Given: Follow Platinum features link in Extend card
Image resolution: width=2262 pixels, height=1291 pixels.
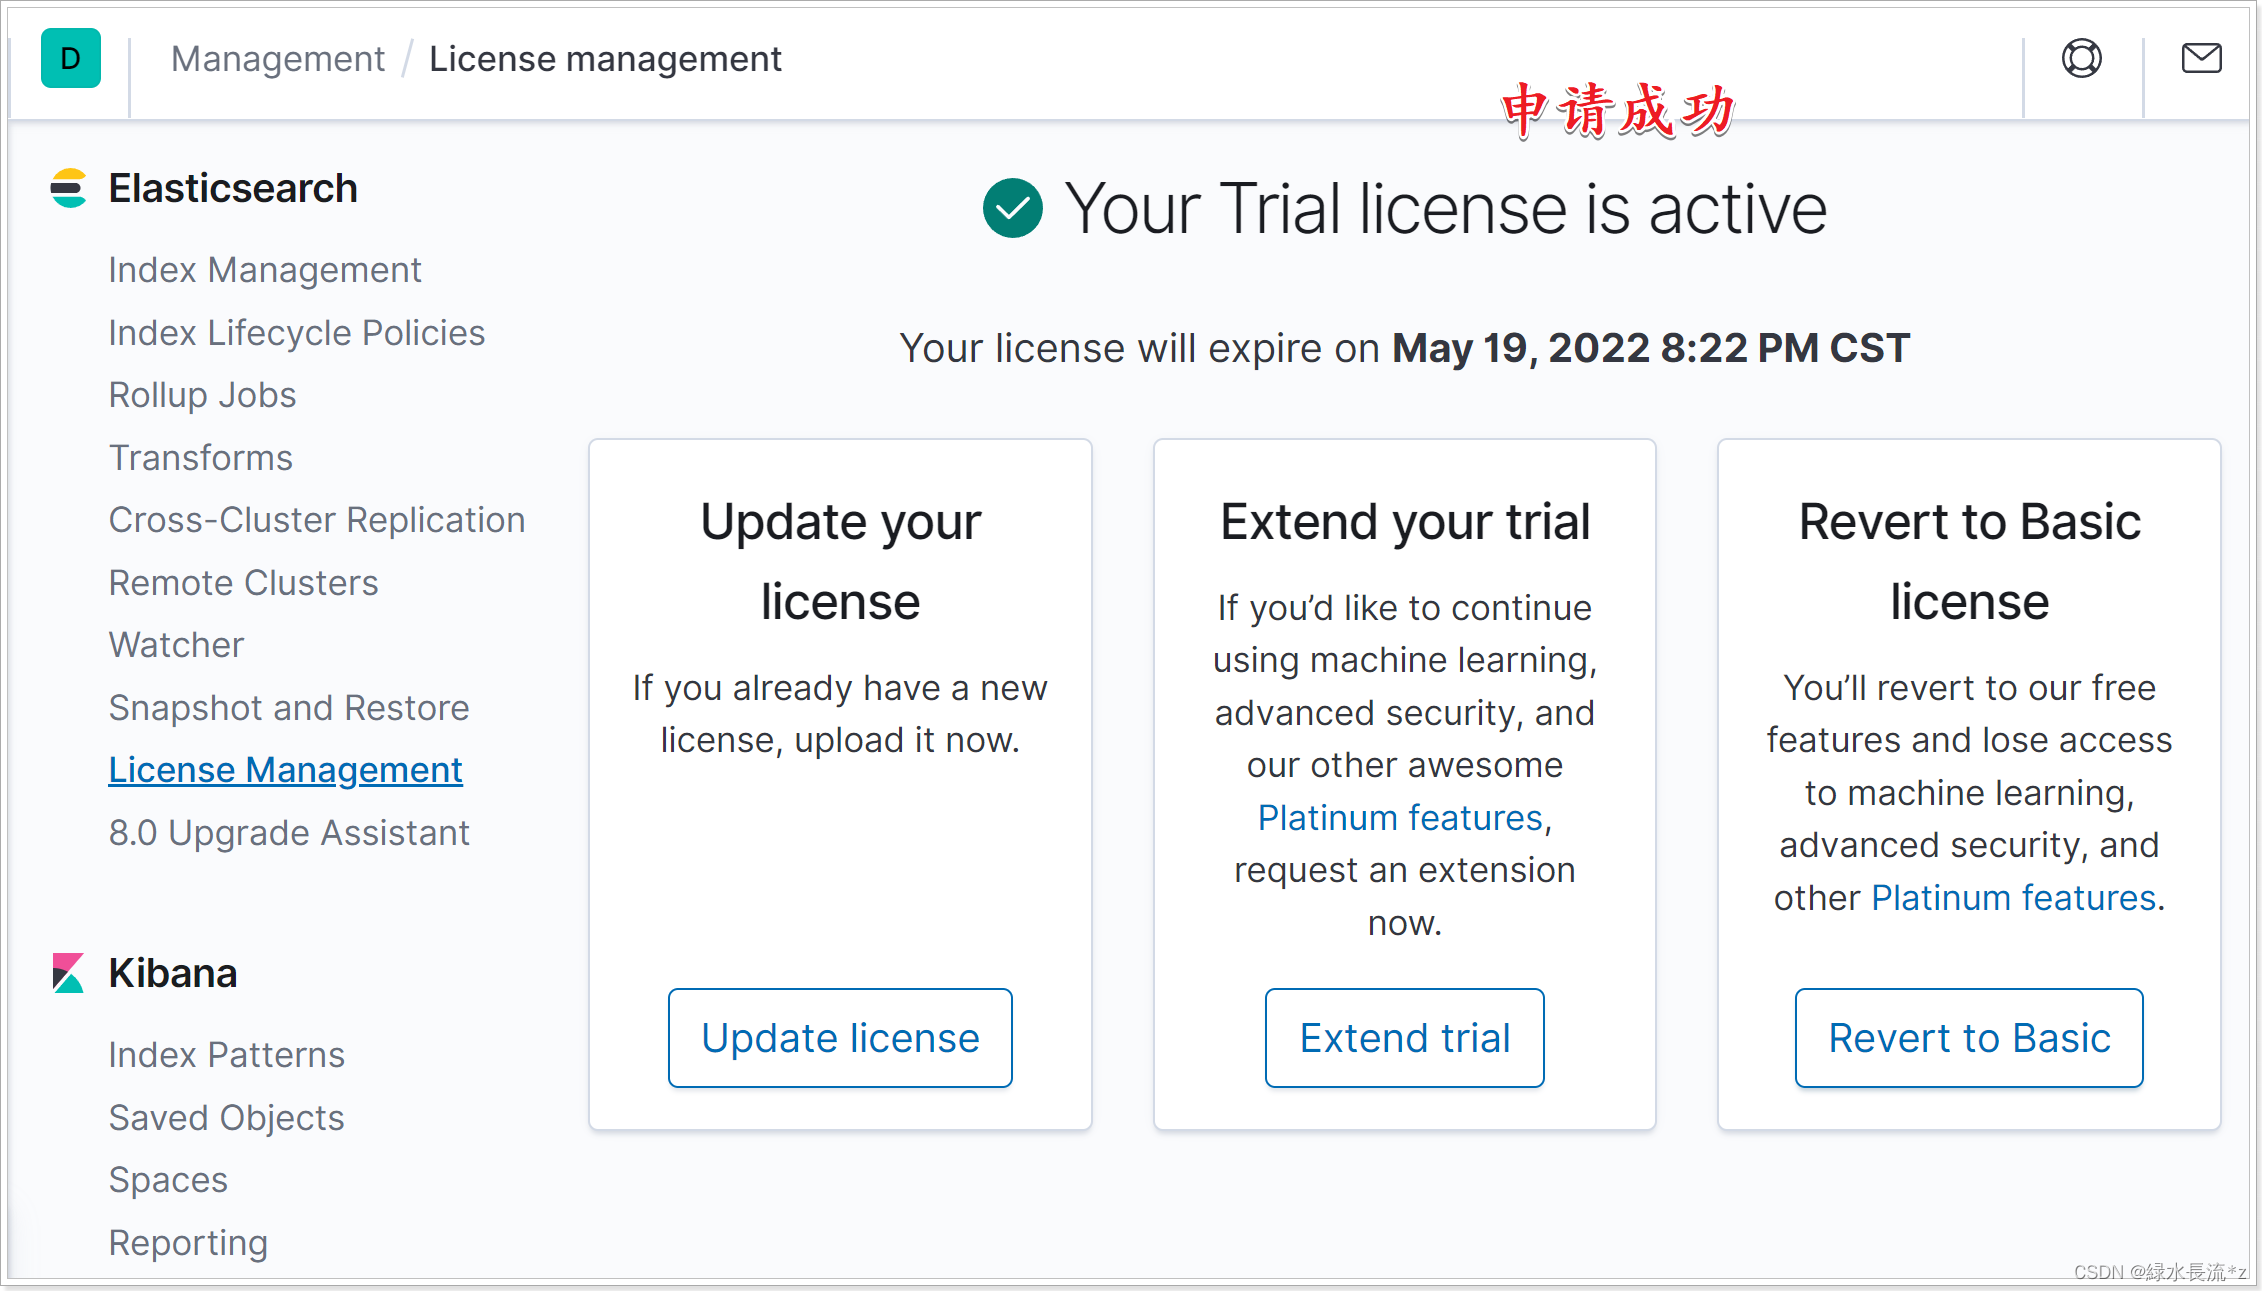Looking at the screenshot, I should click(x=1400, y=818).
